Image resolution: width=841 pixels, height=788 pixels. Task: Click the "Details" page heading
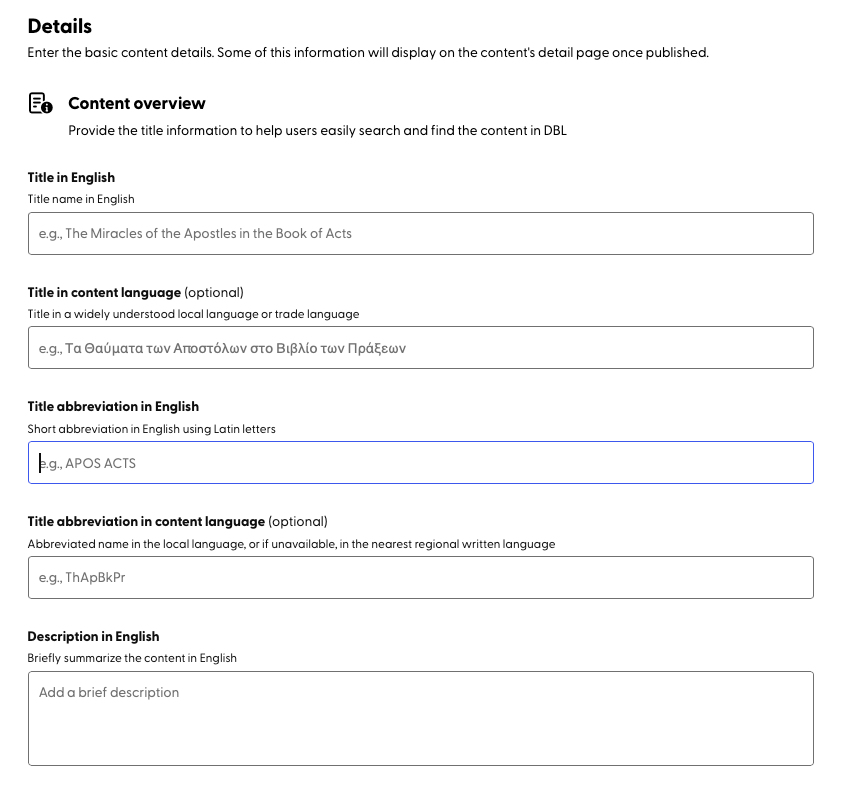59,26
